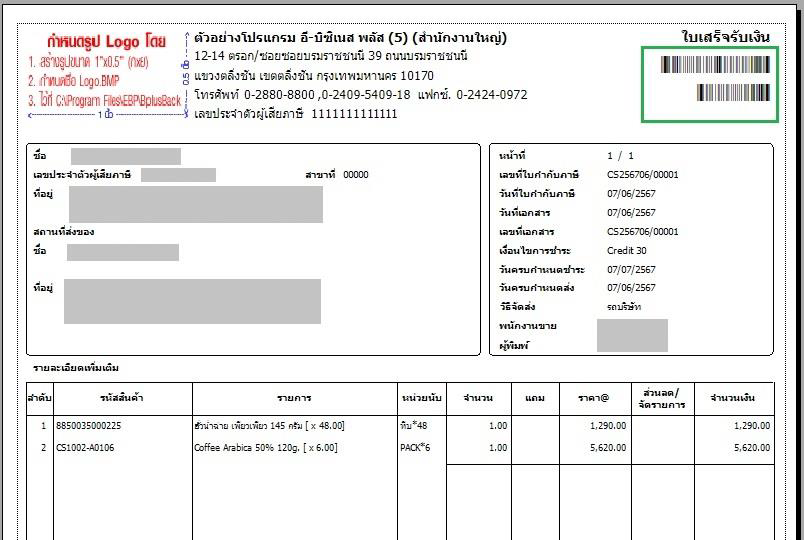The image size is (804, 540).
Task: Click the redacted ship-to address block
Action: [x=193, y=301]
